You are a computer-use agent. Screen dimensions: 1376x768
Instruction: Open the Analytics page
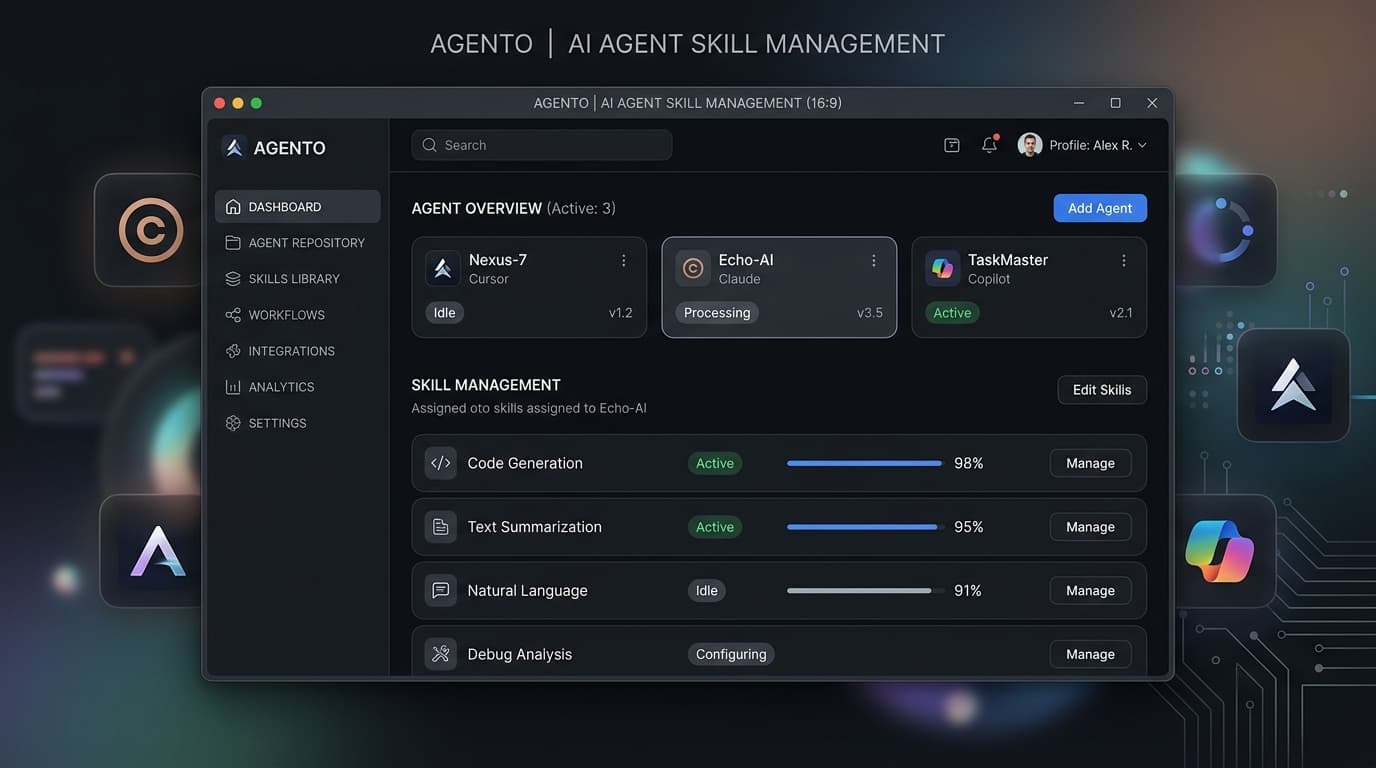click(297, 387)
